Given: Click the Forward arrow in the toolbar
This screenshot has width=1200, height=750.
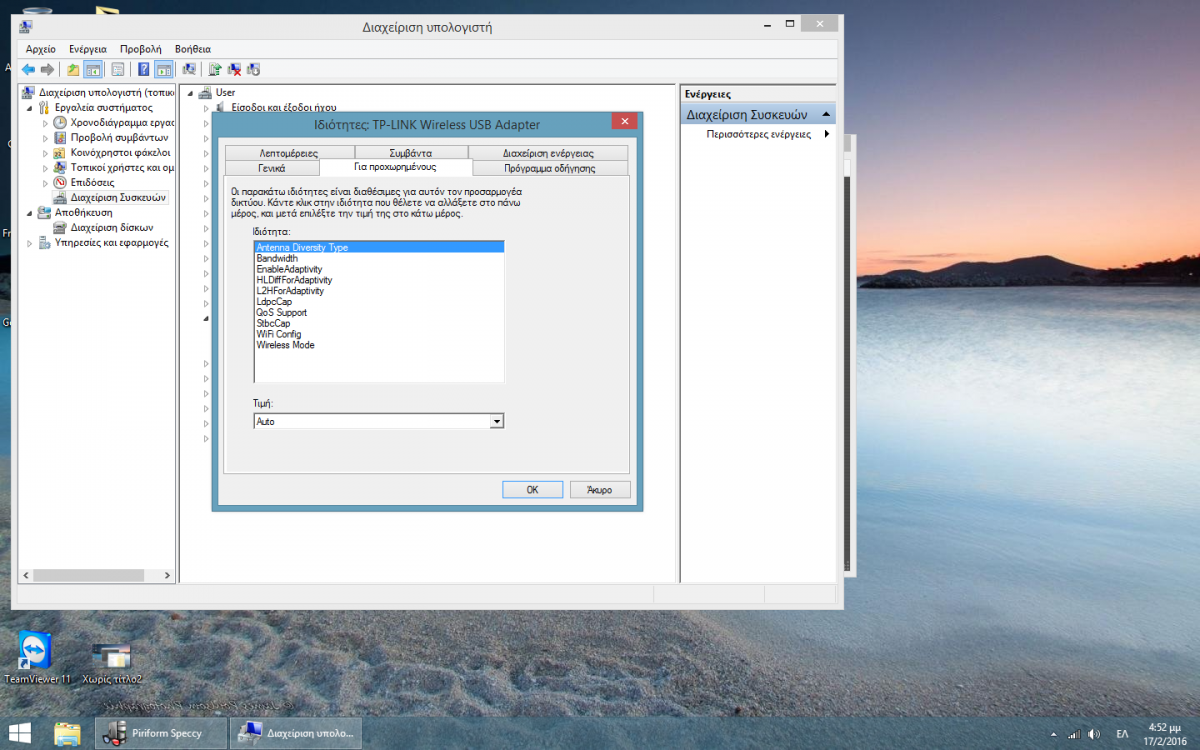Looking at the screenshot, I should click(47, 69).
